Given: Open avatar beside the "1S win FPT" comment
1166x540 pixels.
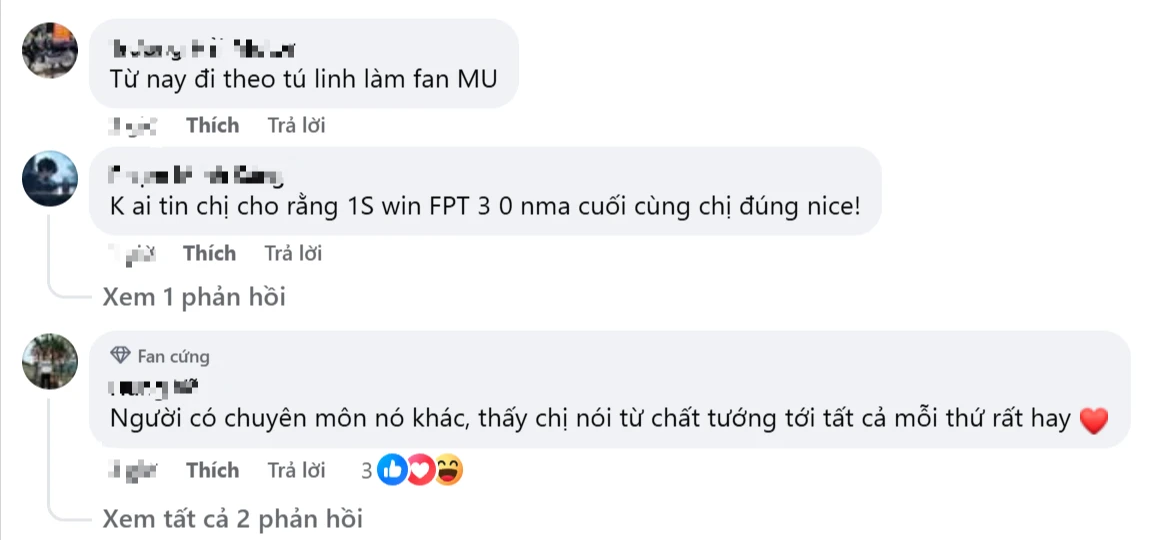Looking at the screenshot, I should (x=50, y=179).
